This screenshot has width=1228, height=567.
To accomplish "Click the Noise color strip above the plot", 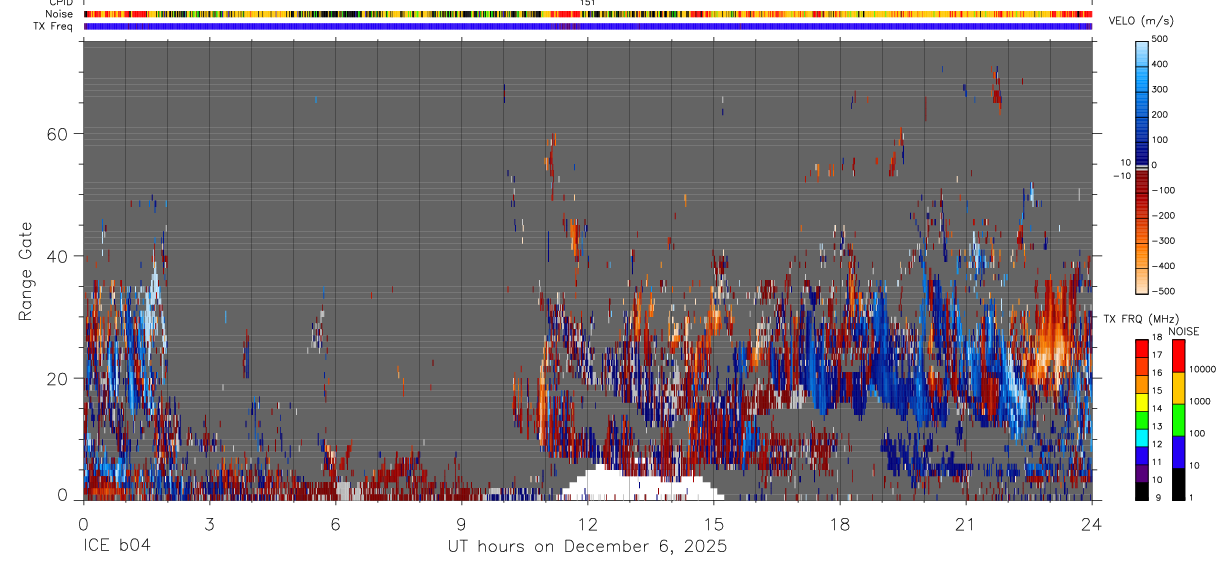I will (x=588, y=14).
